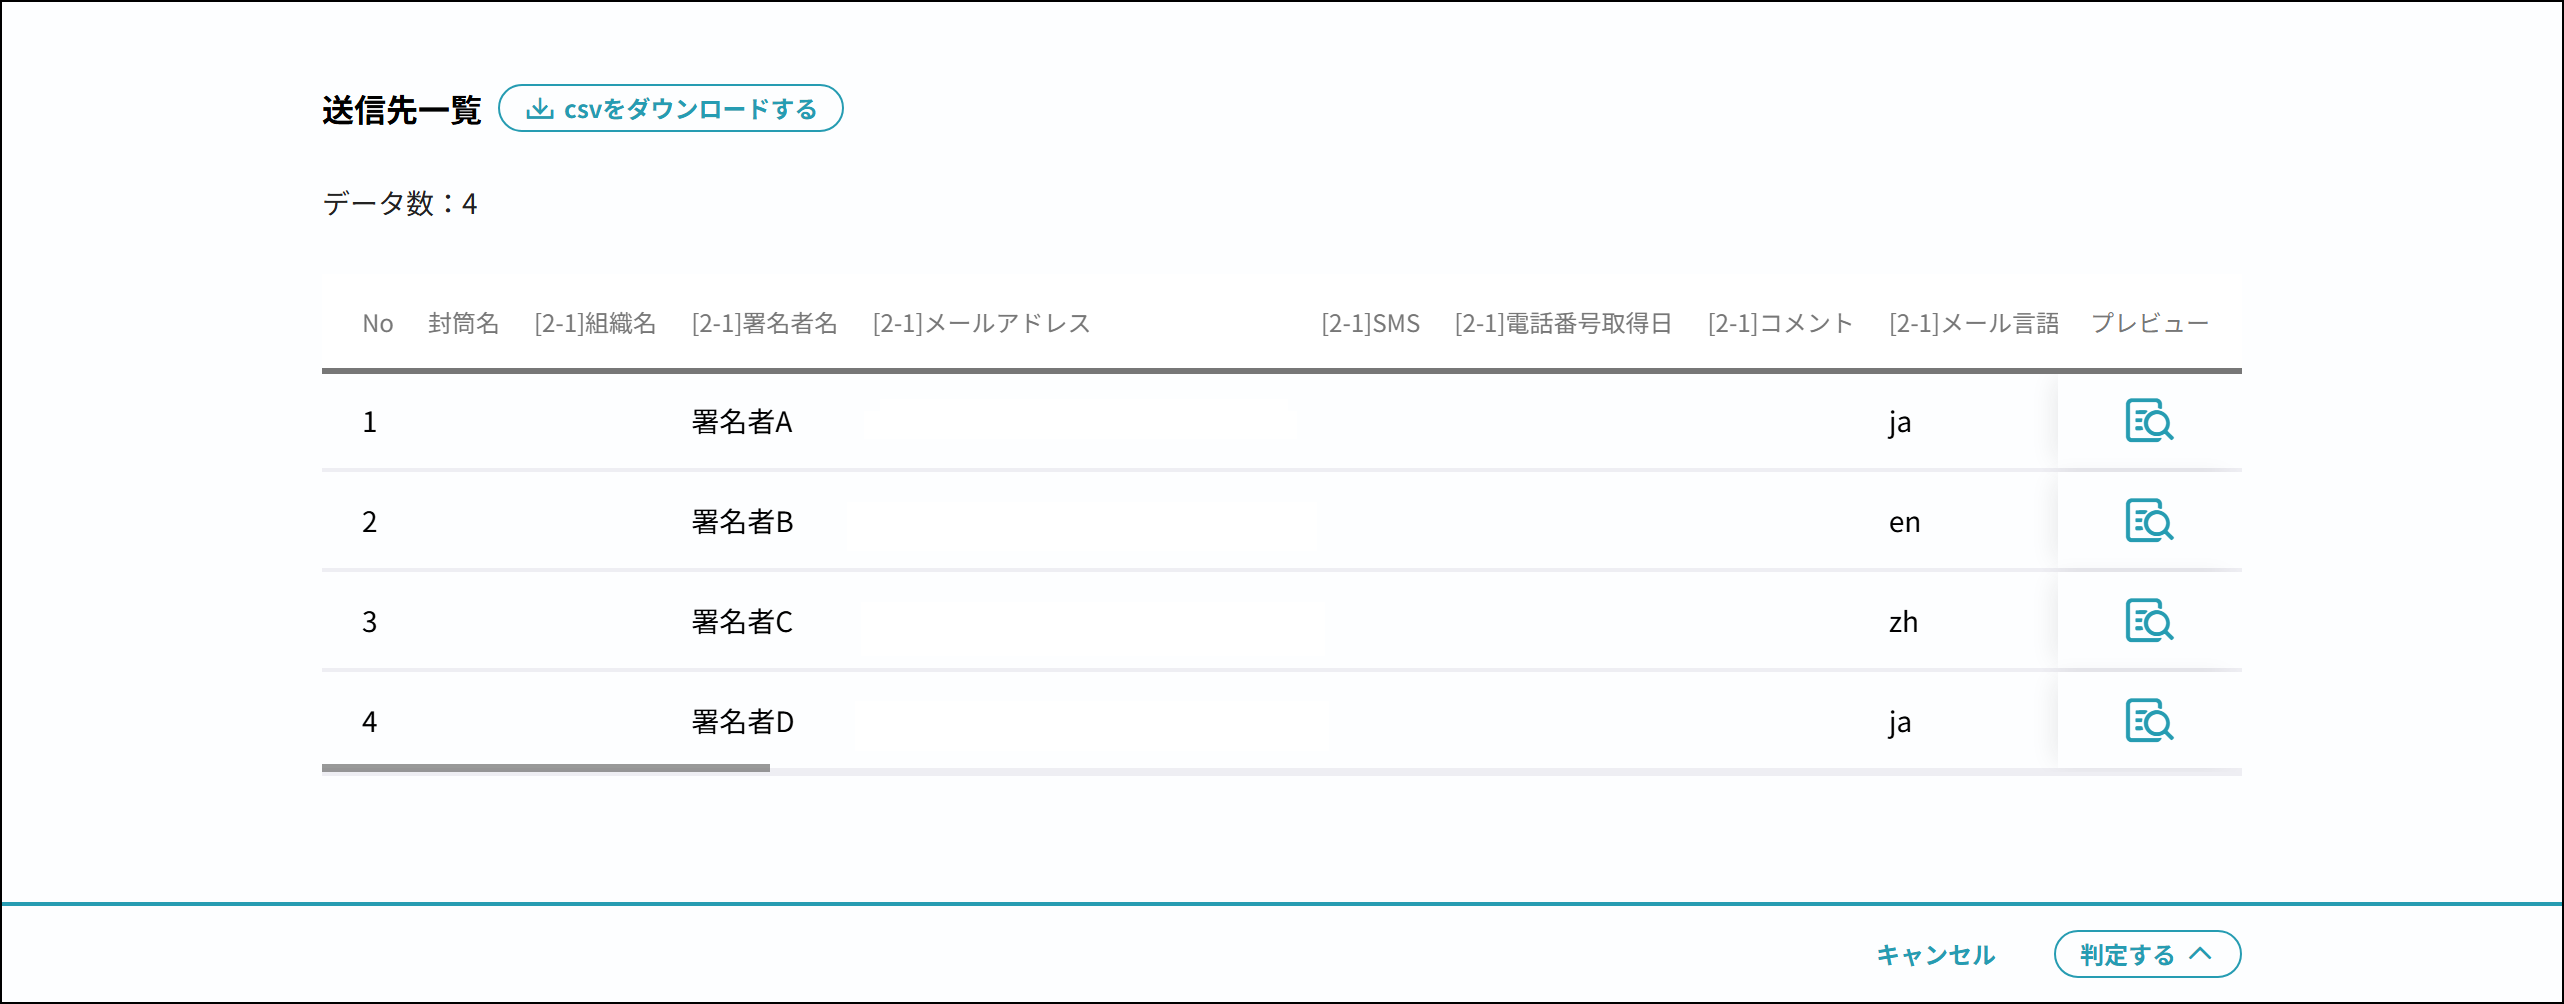This screenshot has height=1004, width=2564.
Task: Click the csvをダウンロードする button
Action: tap(671, 108)
